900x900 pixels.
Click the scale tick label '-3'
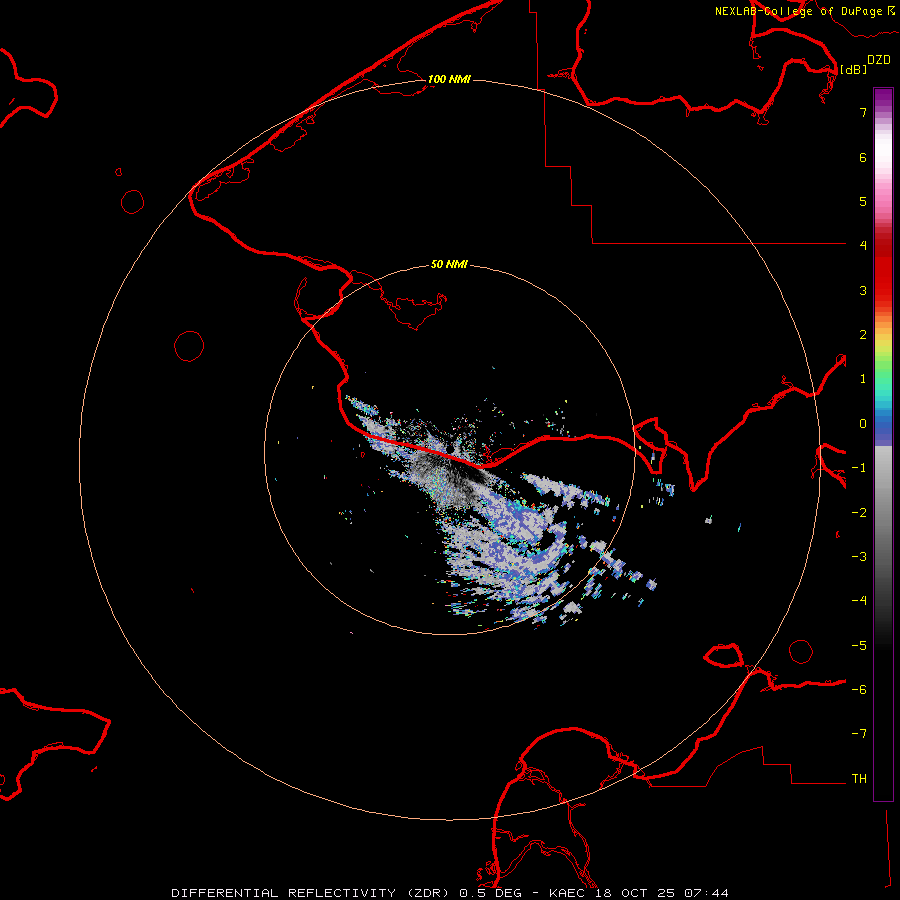[x=859, y=556]
